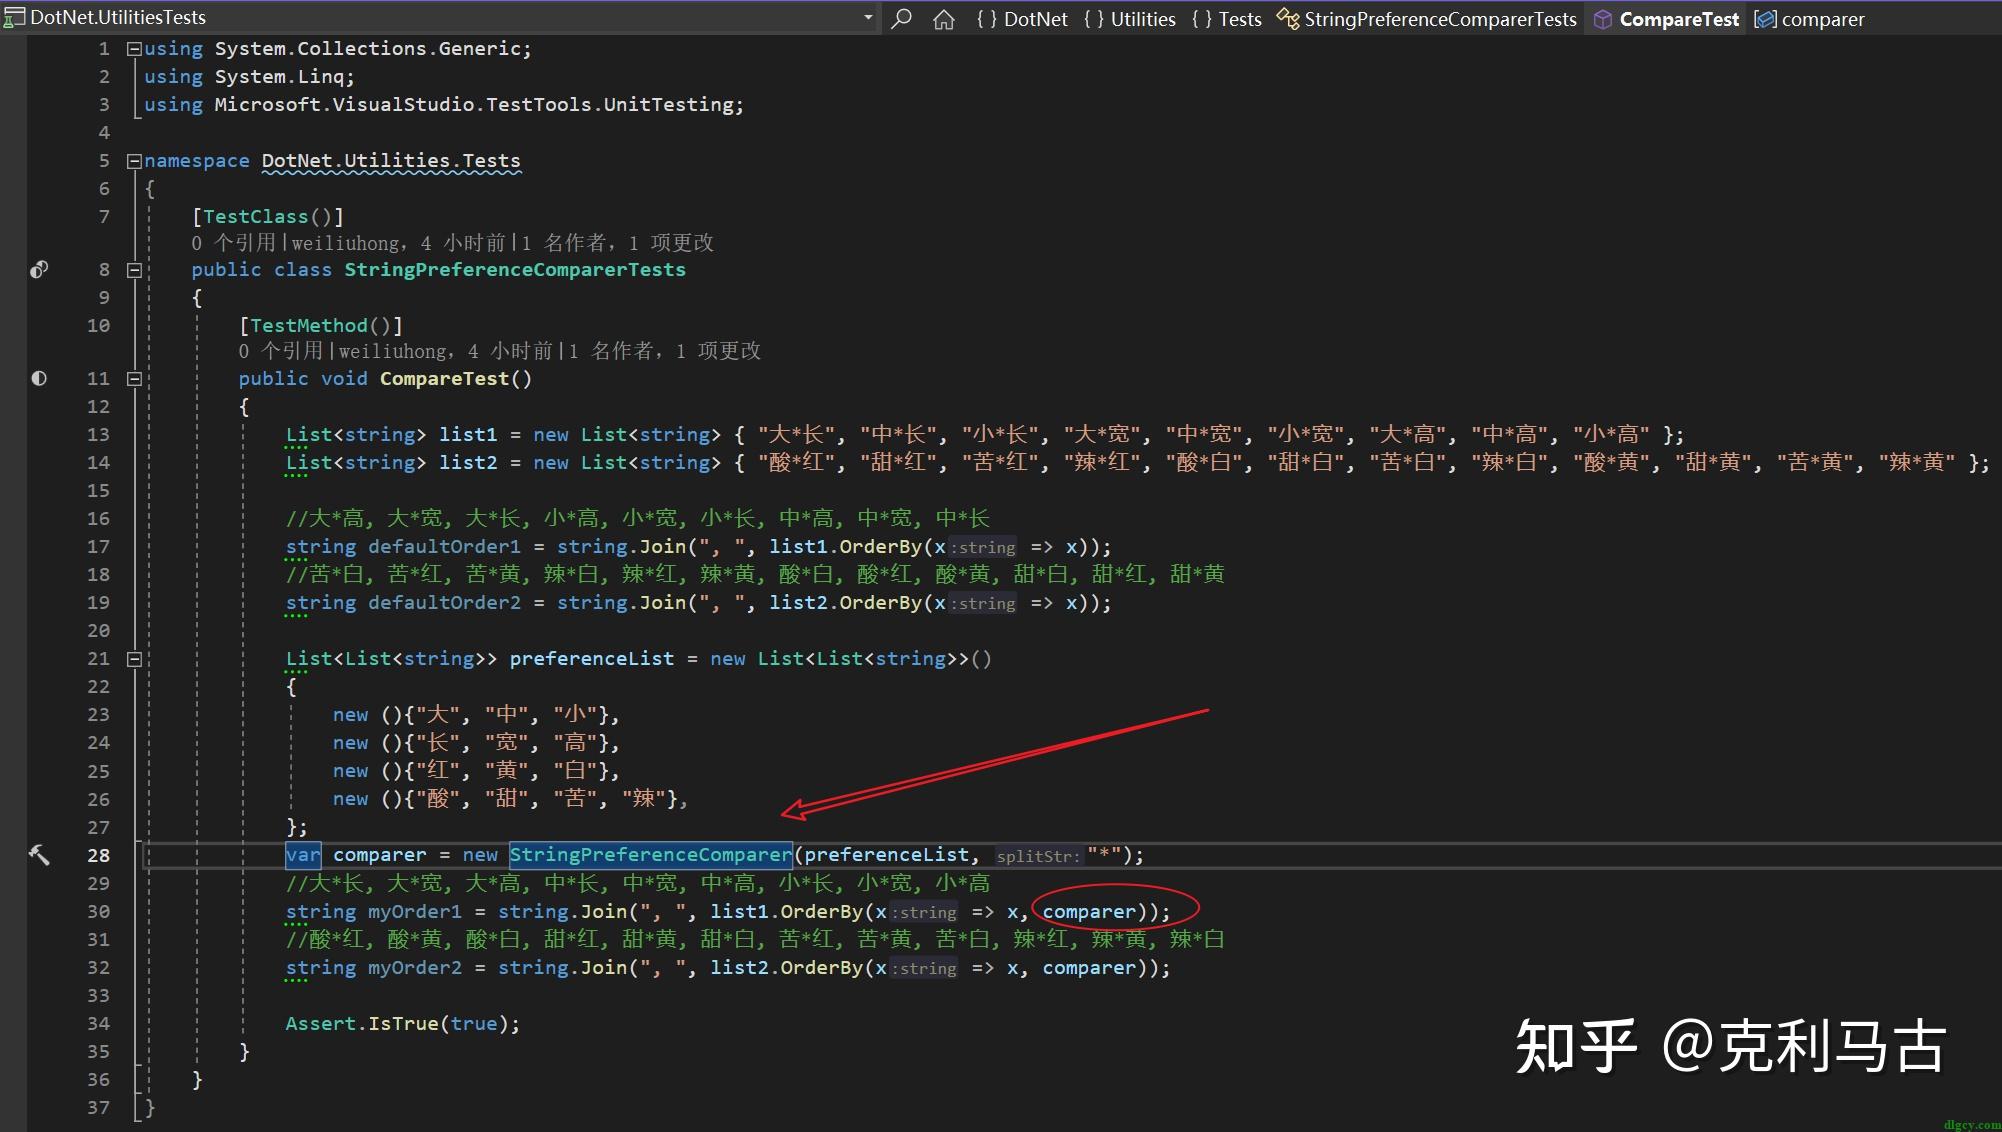Click the DotNet.Utilities.Tests namespace name
Image resolution: width=2002 pixels, height=1132 pixels.
tap(391, 161)
